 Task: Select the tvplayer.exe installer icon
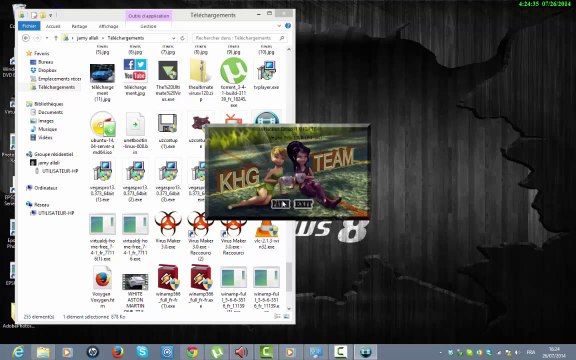pos(266,71)
